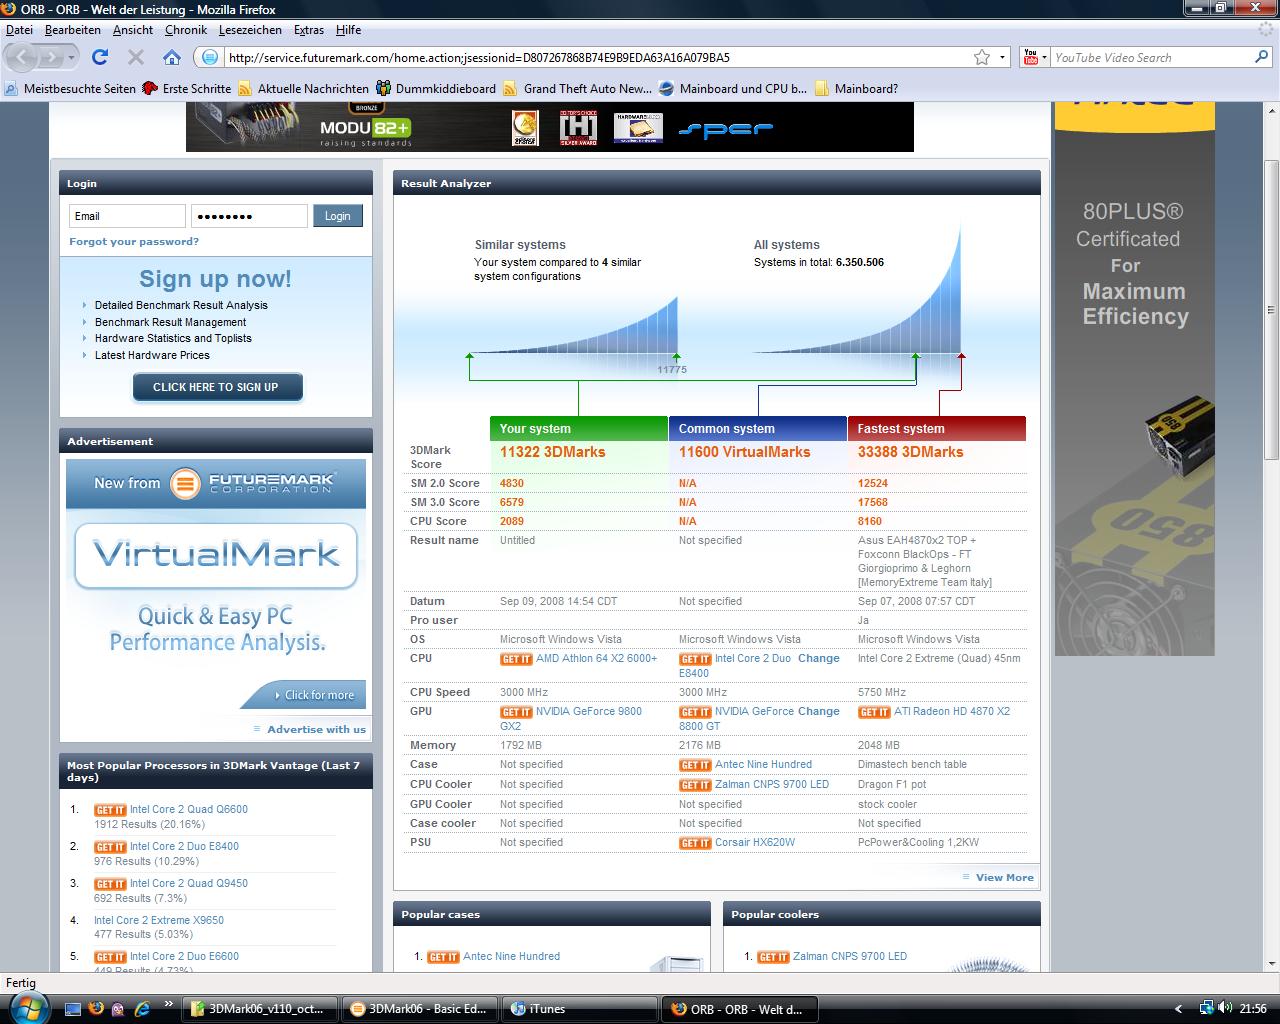
Task: Click the MODU 82+ banner ad
Action: [550, 127]
